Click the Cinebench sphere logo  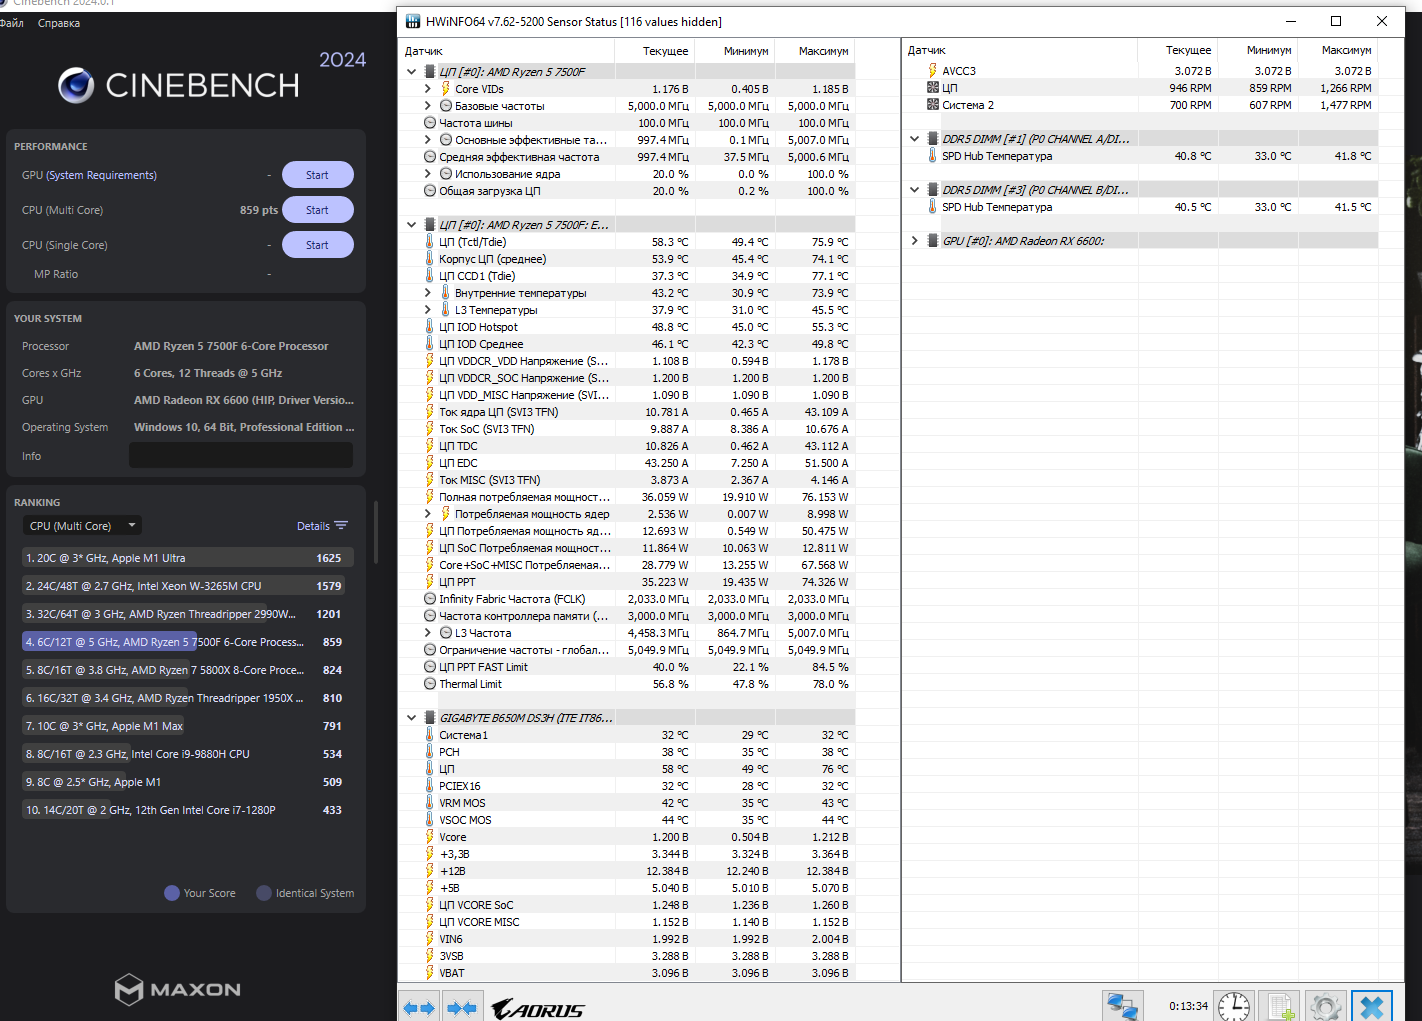click(76, 85)
